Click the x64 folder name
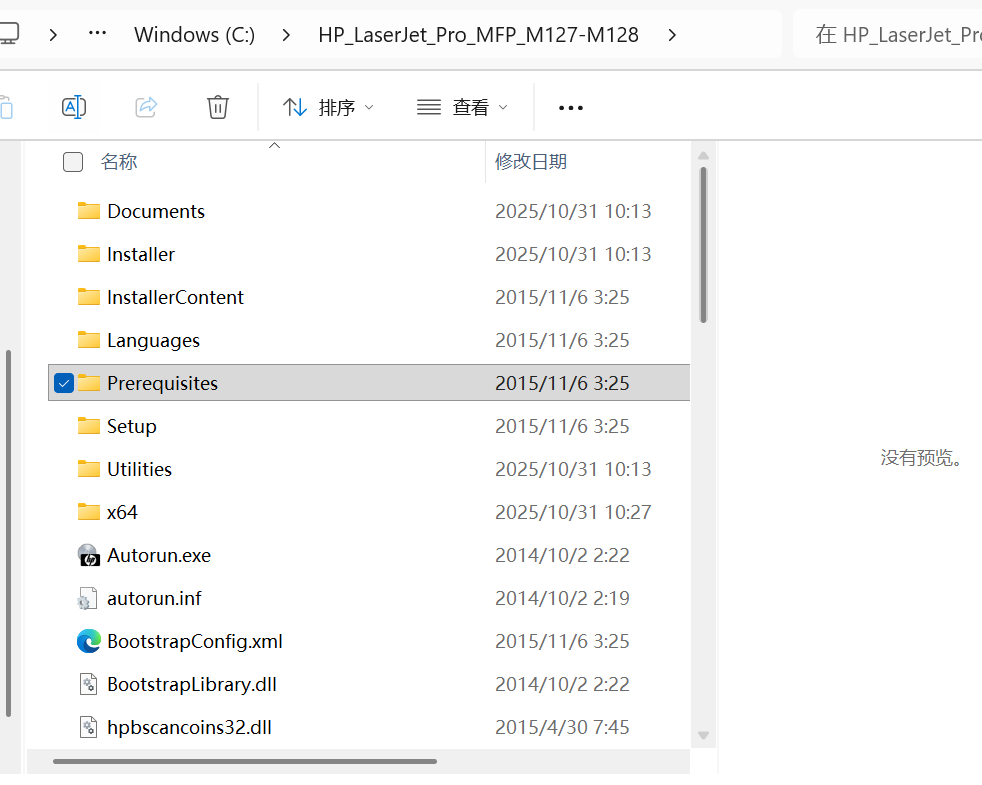 click(122, 512)
